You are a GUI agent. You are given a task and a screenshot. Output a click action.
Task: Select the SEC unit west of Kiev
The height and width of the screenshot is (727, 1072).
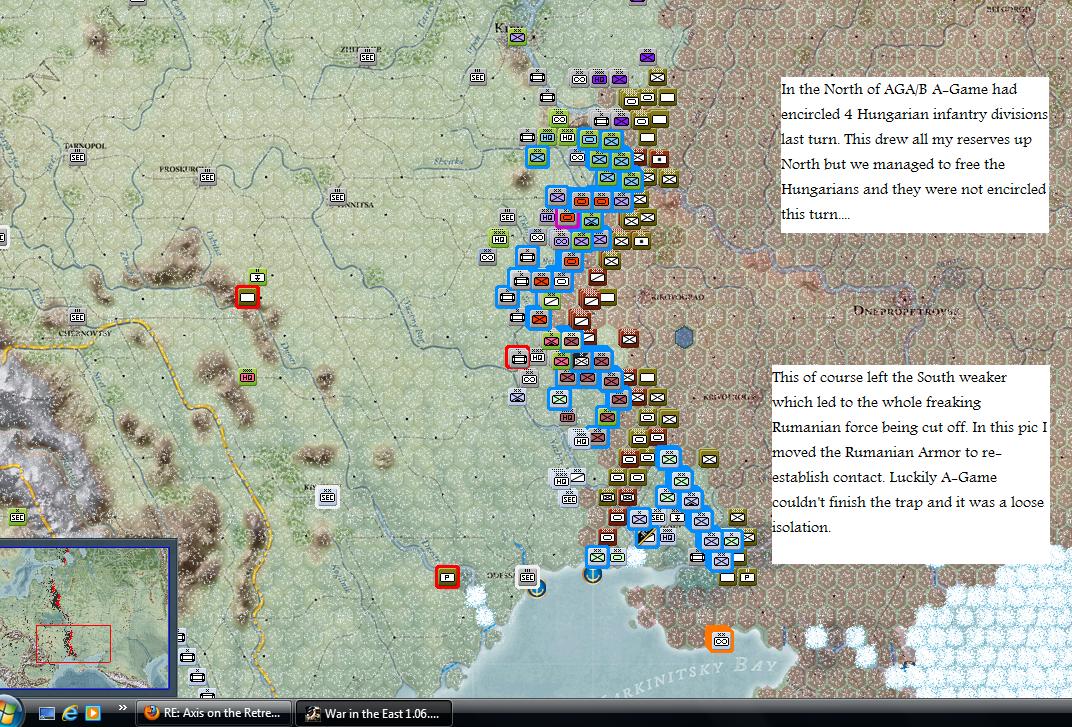coord(478,77)
